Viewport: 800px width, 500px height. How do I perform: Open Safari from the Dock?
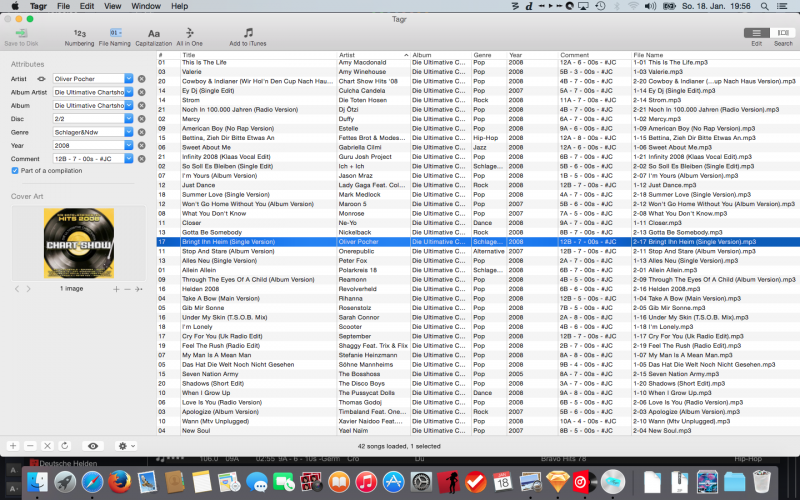click(x=92, y=482)
